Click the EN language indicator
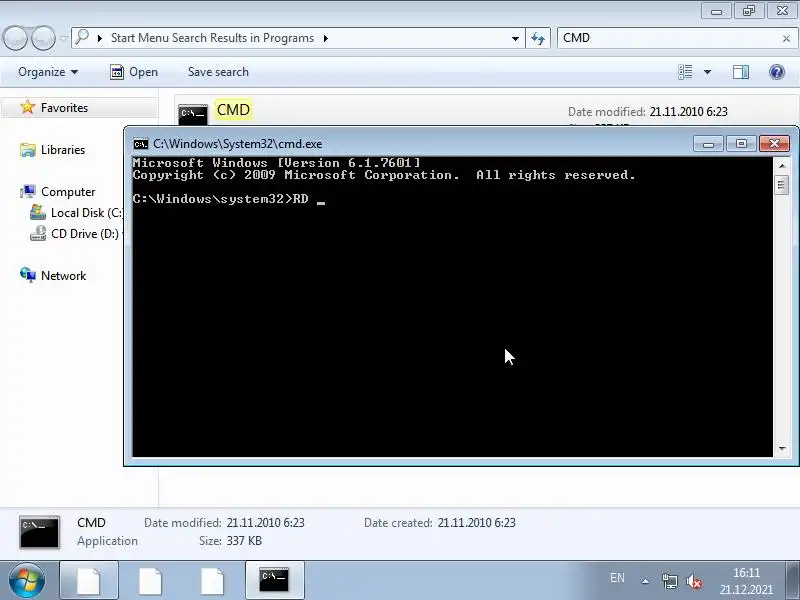 pos(617,578)
